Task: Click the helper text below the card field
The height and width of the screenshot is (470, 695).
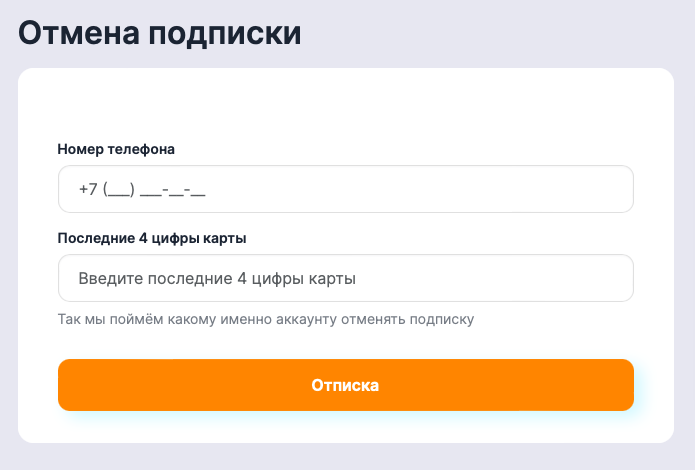Action: pos(265,320)
